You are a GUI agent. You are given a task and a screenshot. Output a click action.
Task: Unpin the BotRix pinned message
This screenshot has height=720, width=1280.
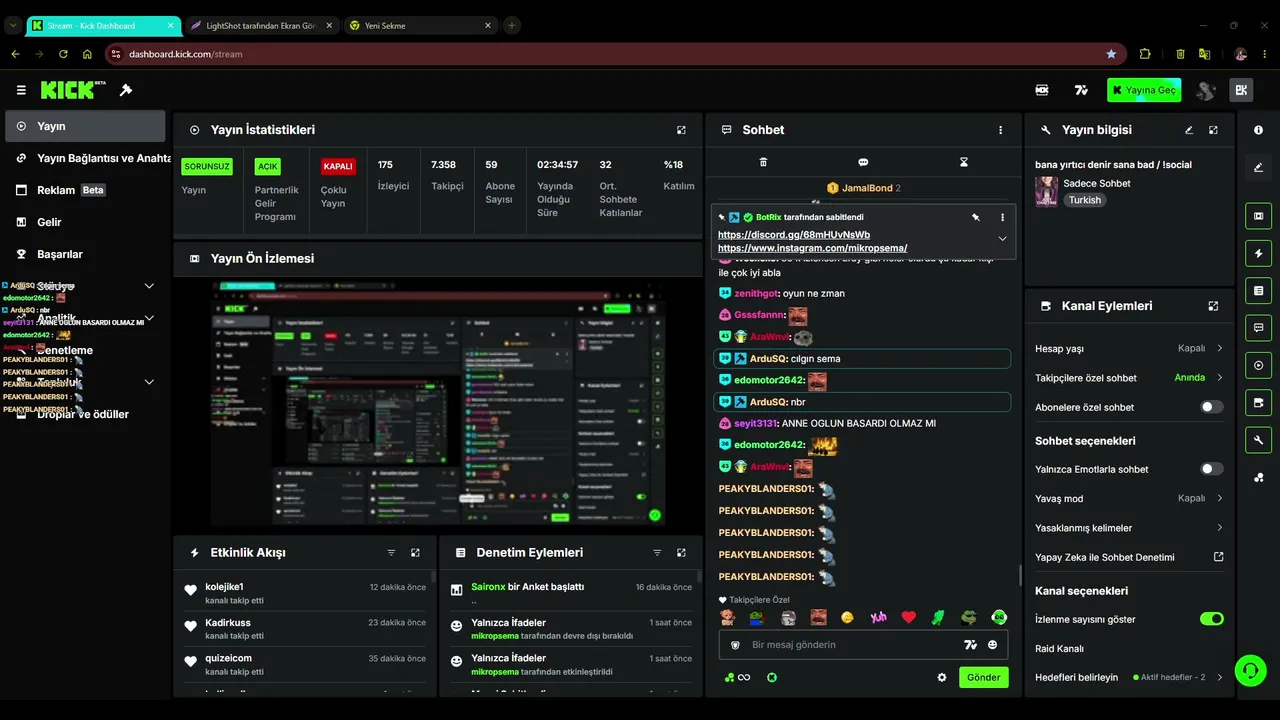[976, 217]
